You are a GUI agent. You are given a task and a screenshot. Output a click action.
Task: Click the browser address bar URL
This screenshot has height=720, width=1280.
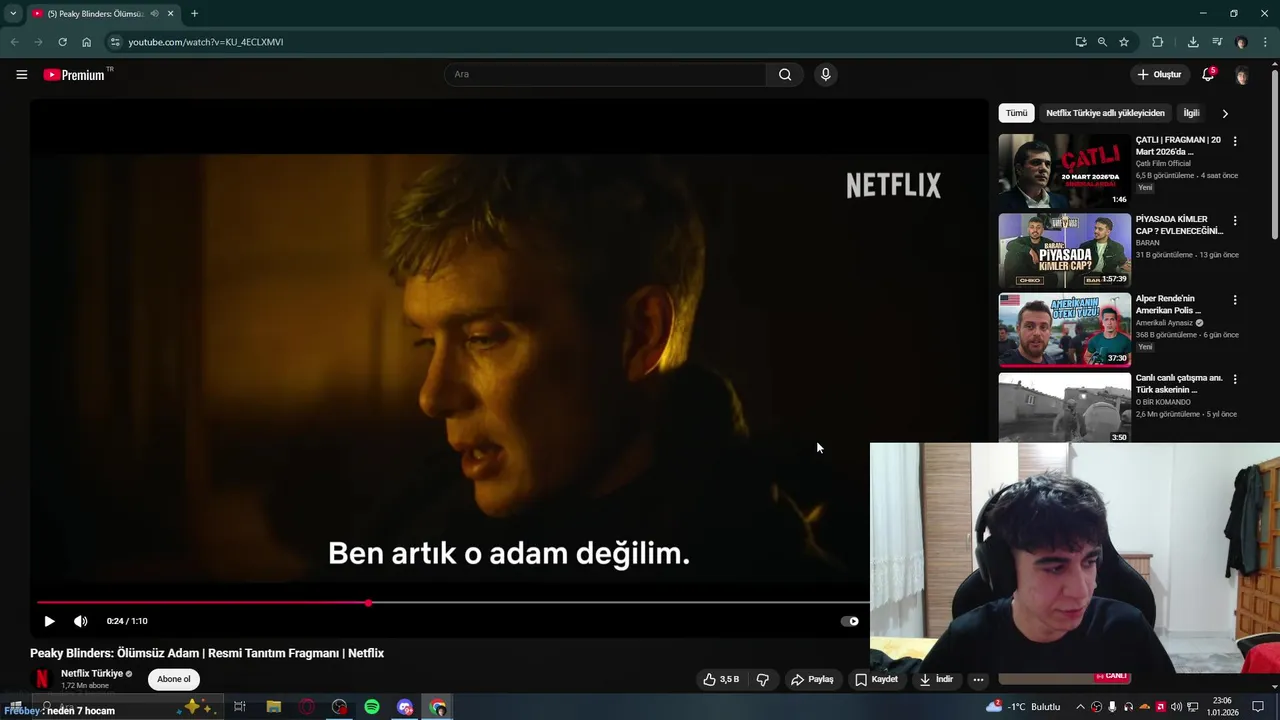[x=206, y=42]
